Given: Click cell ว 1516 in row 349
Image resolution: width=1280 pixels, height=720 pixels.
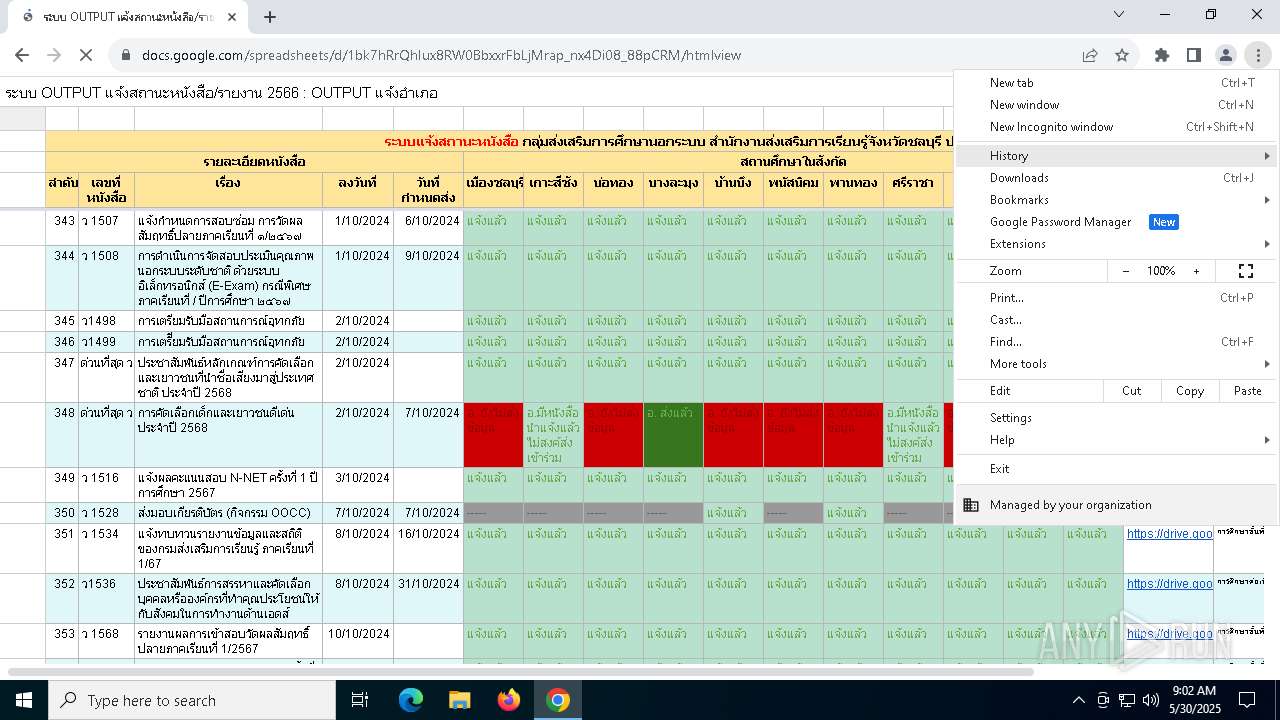Looking at the screenshot, I should click(106, 485).
